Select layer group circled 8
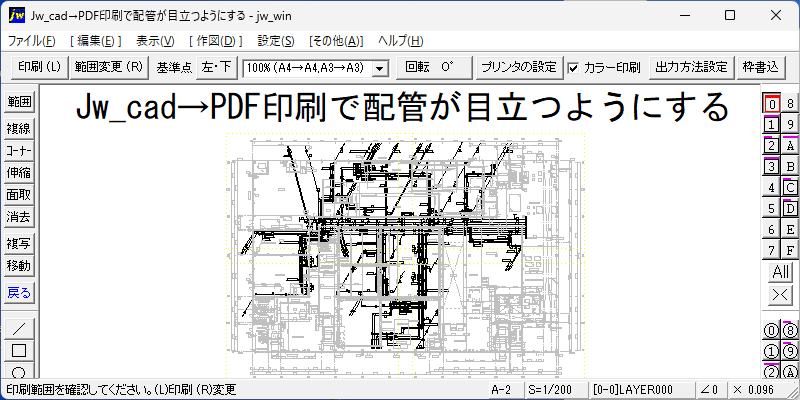Screen dimensions: 800x400 pos(790,331)
